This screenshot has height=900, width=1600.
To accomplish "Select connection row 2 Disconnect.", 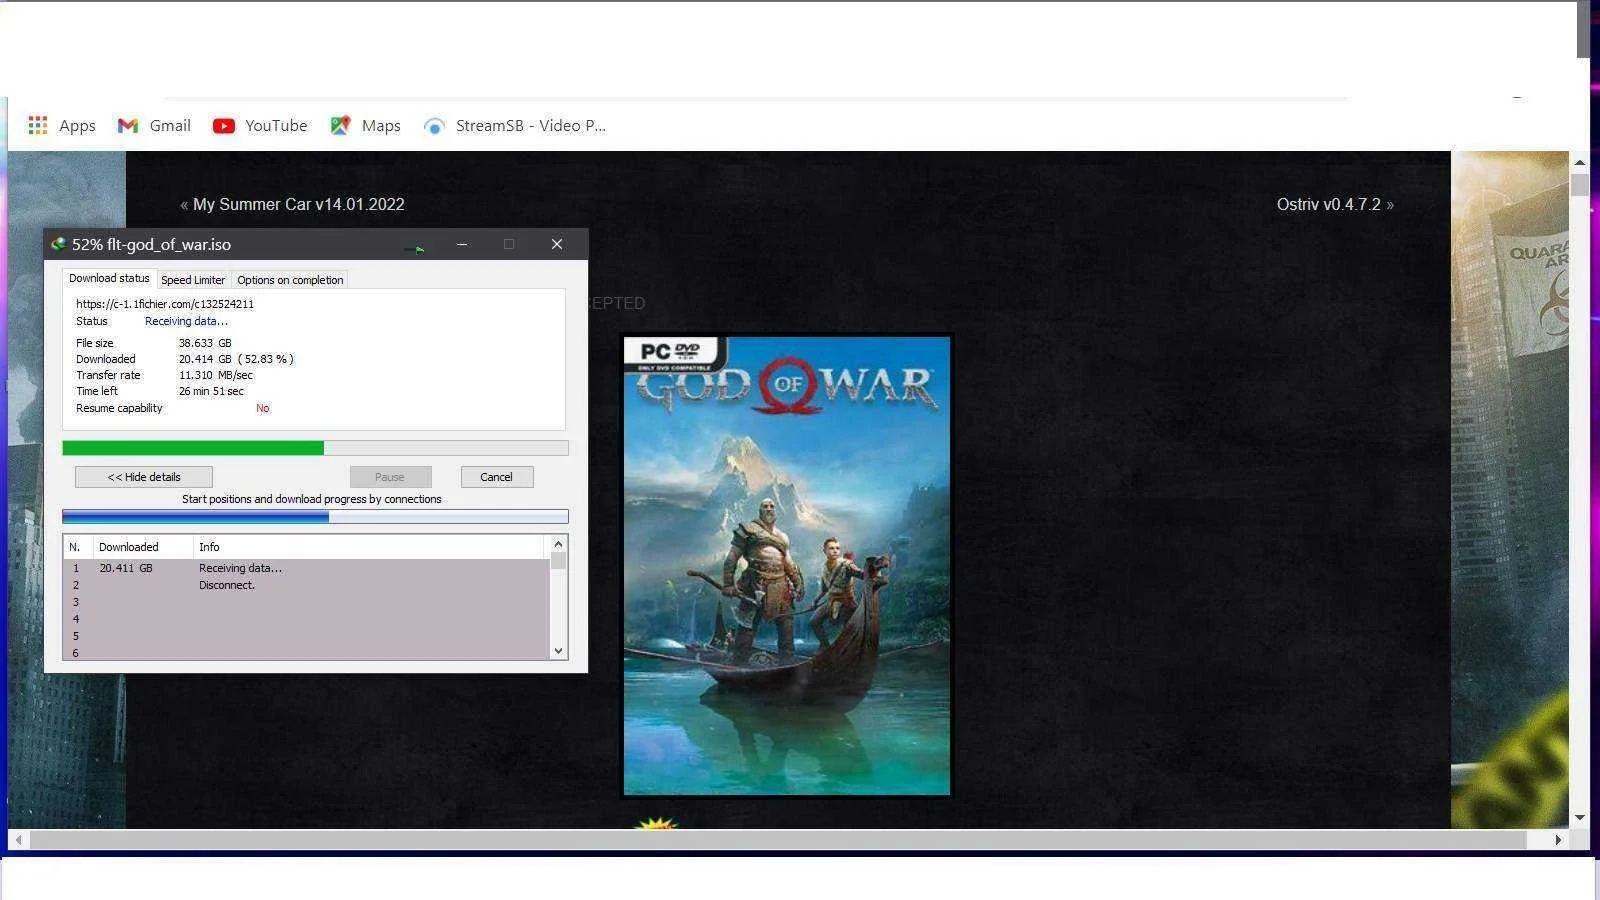I will (x=306, y=585).
